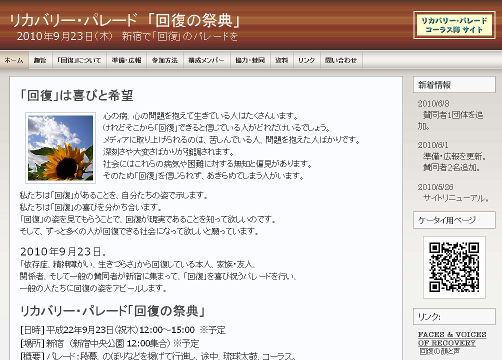Open the 趣旨 navigation tab
This screenshot has height=360, width=502.
40,60
